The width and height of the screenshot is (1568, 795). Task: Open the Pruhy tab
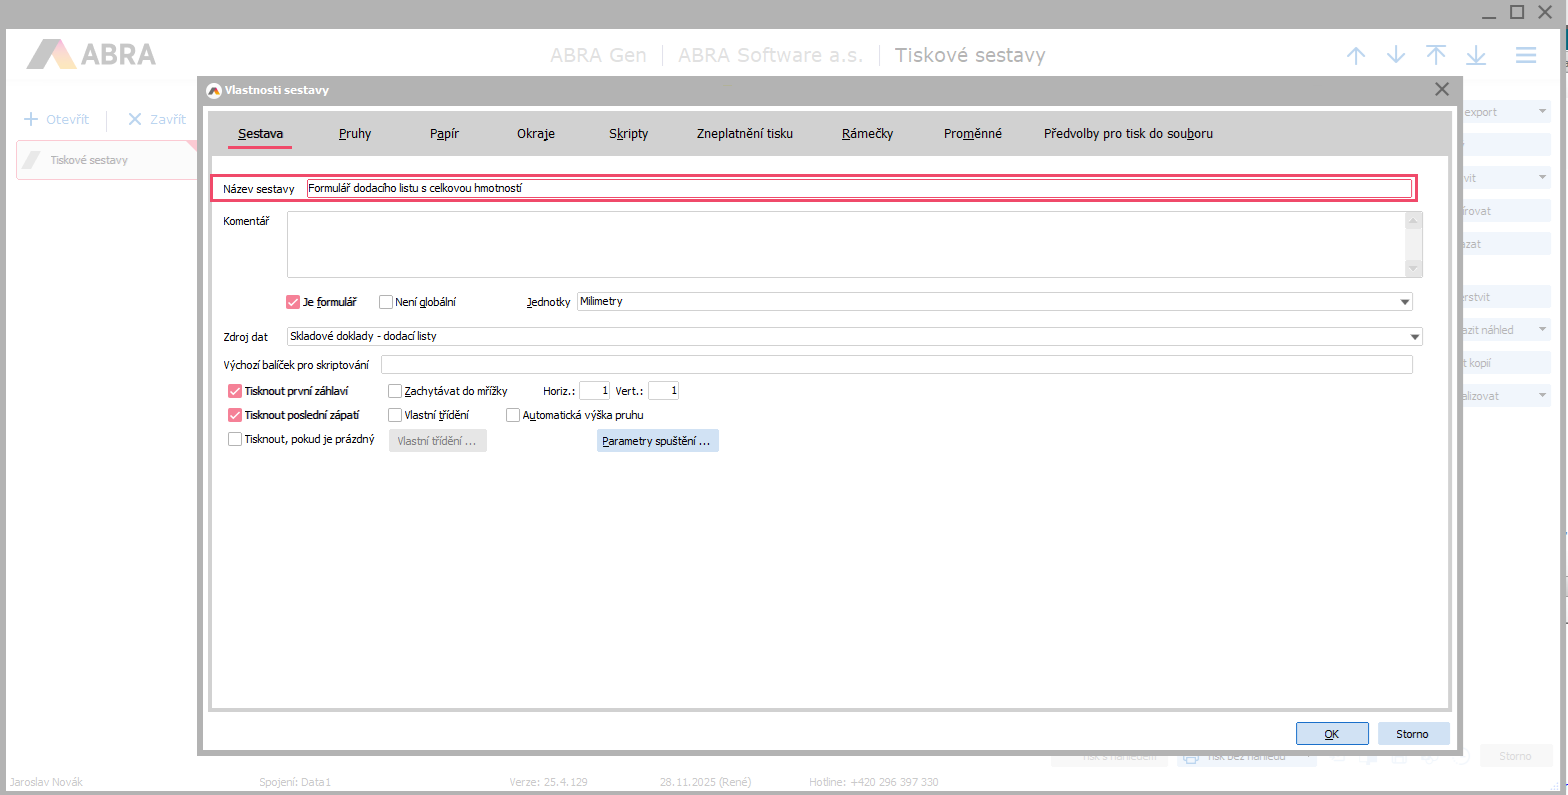point(355,133)
